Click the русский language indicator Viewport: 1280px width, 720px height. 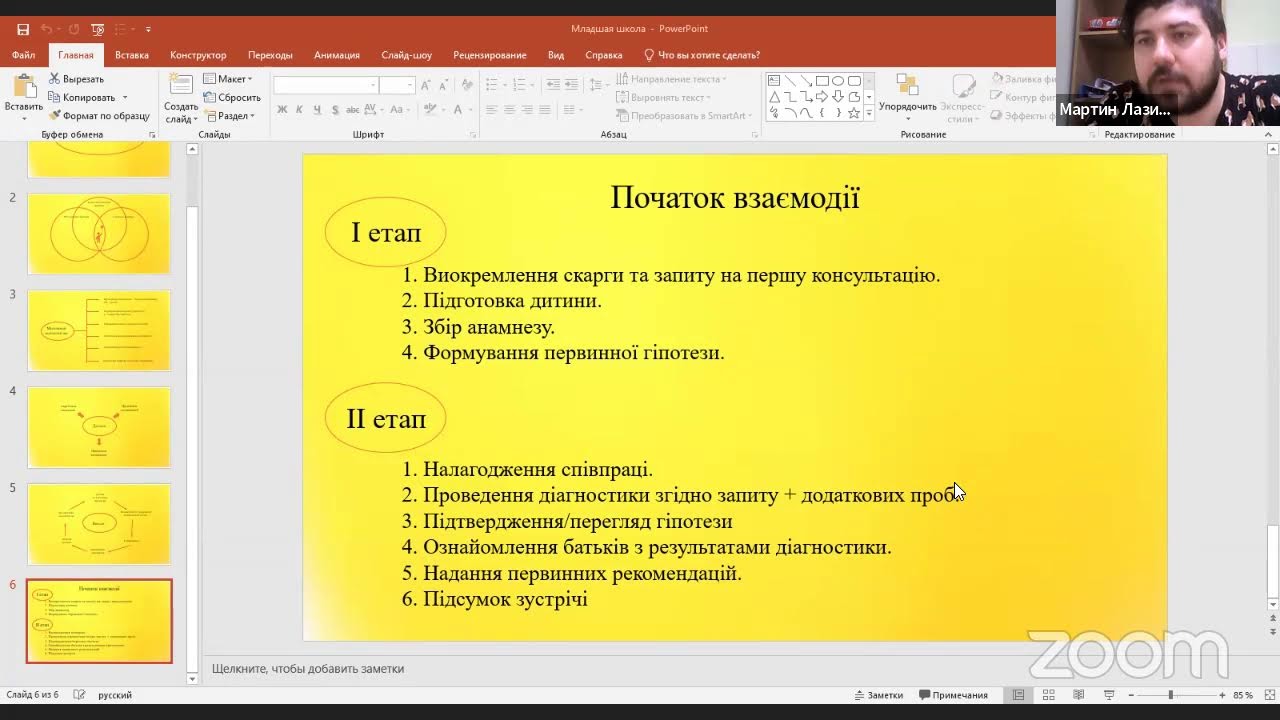[x=115, y=695]
